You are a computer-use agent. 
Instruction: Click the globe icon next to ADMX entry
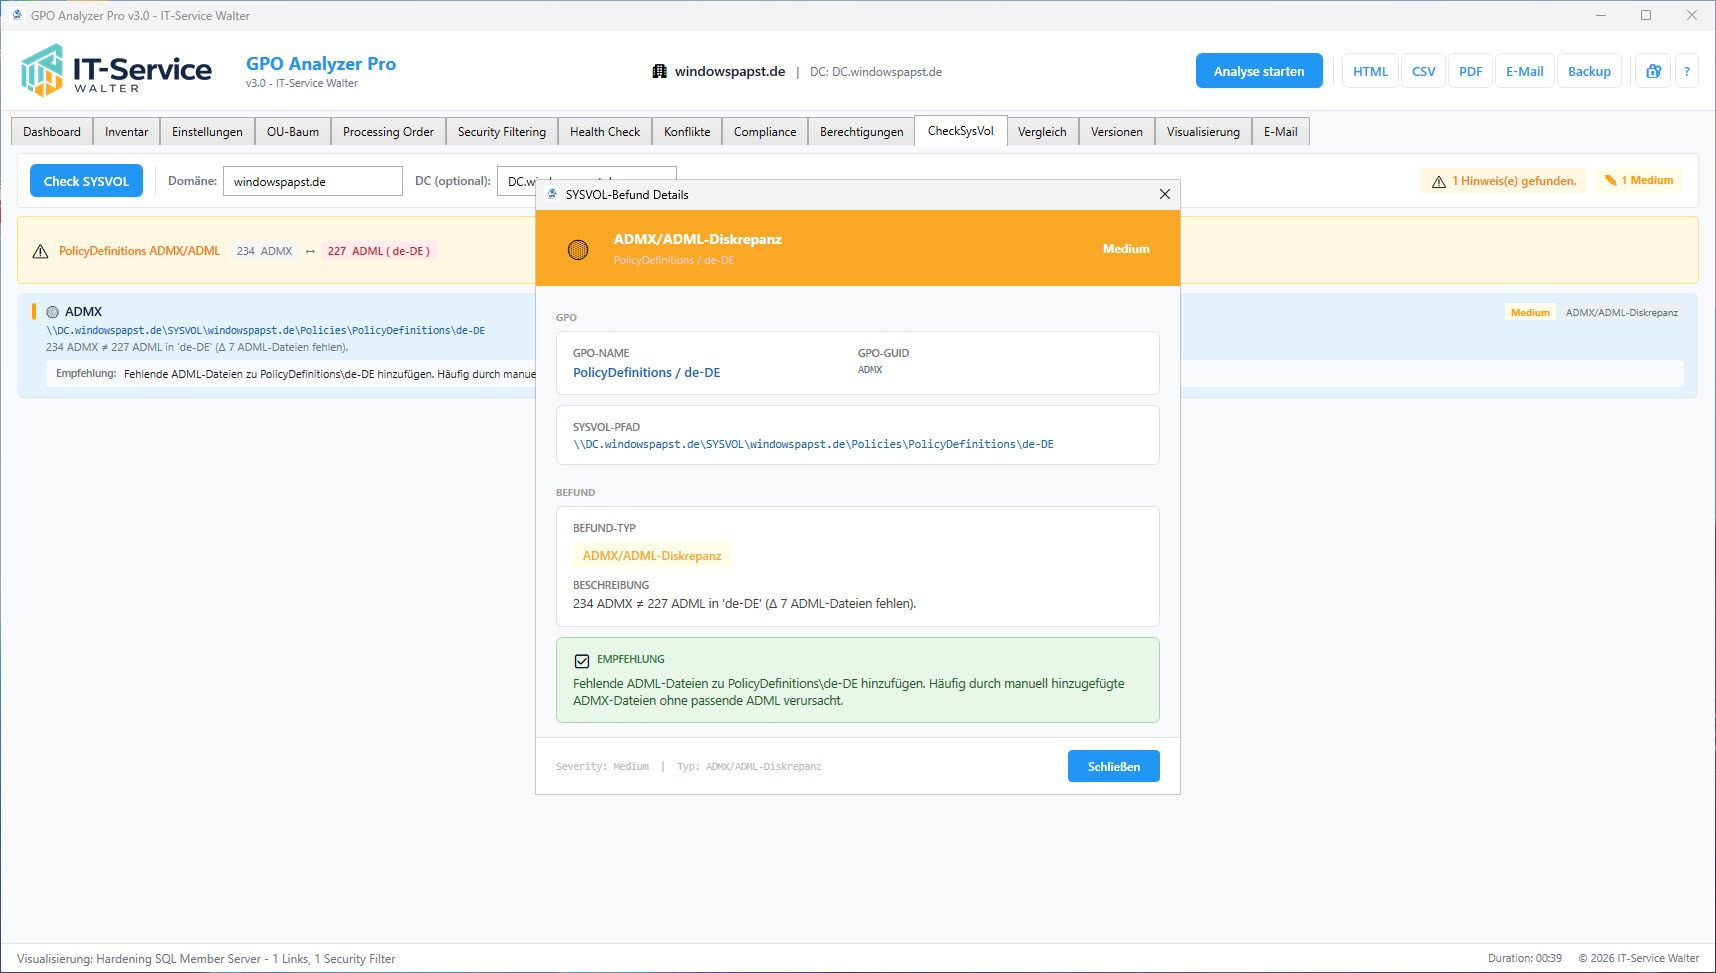click(53, 312)
